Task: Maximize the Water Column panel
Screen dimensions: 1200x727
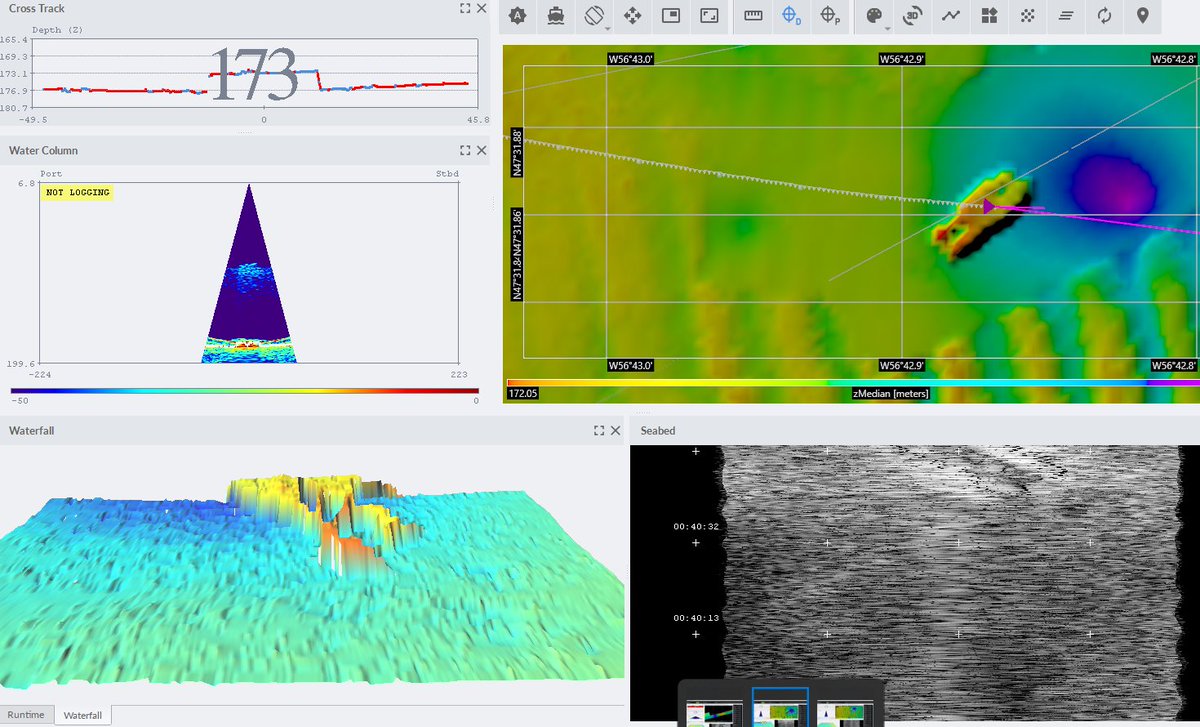Action: (x=465, y=150)
